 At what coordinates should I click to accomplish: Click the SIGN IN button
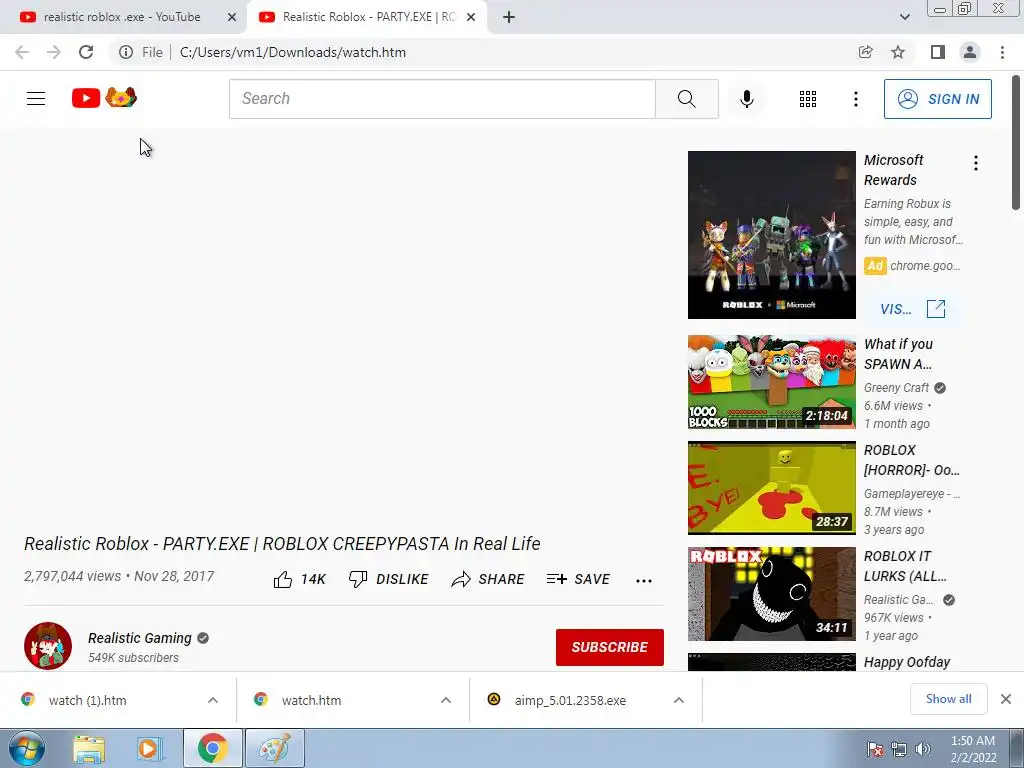(937, 99)
